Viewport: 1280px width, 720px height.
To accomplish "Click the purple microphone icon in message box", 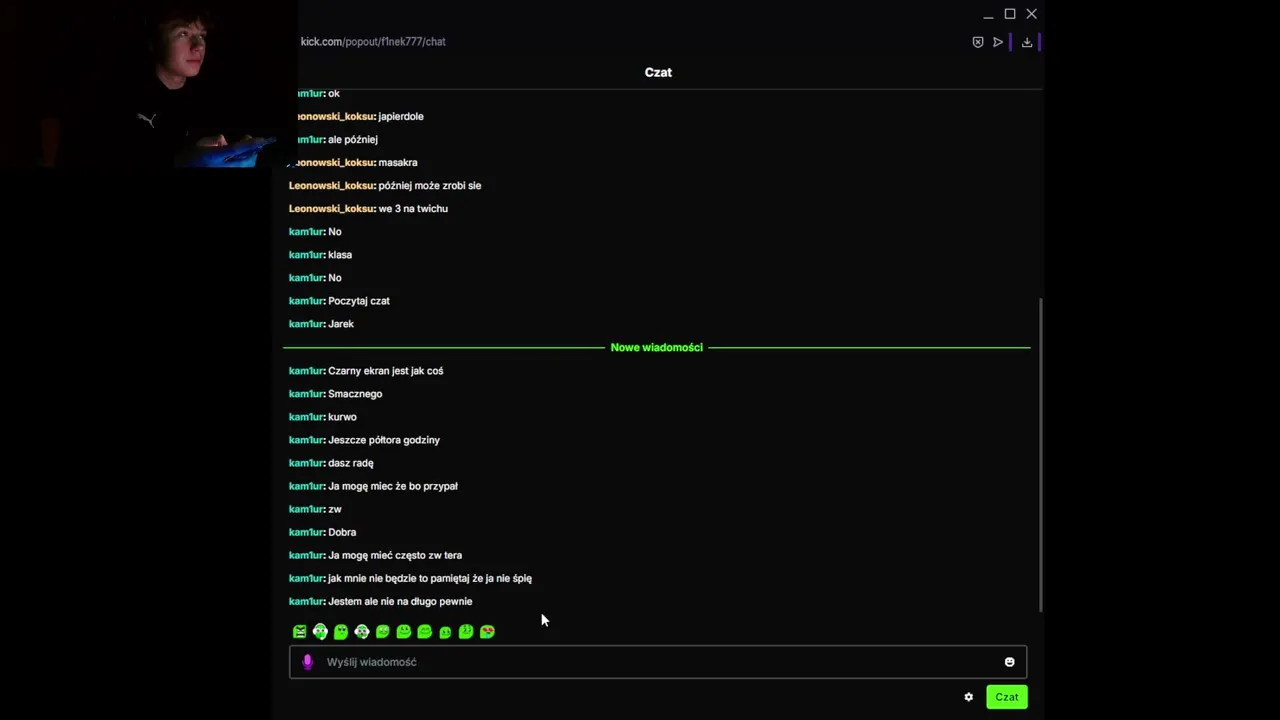I will coord(307,662).
